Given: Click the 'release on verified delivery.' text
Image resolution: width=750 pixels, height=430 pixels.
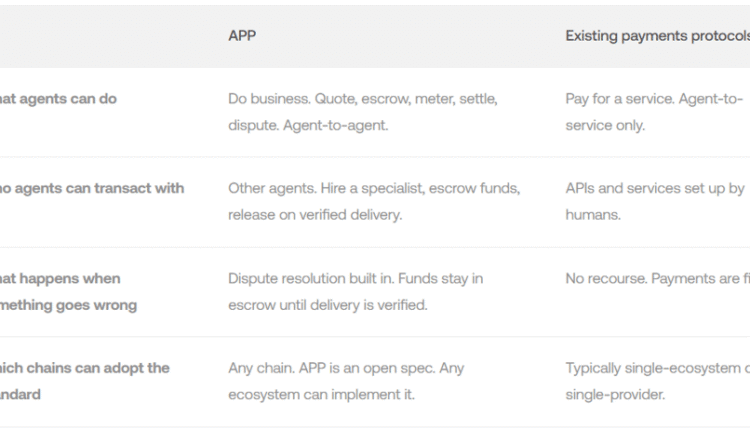Looking at the screenshot, I should click(x=315, y=215).
